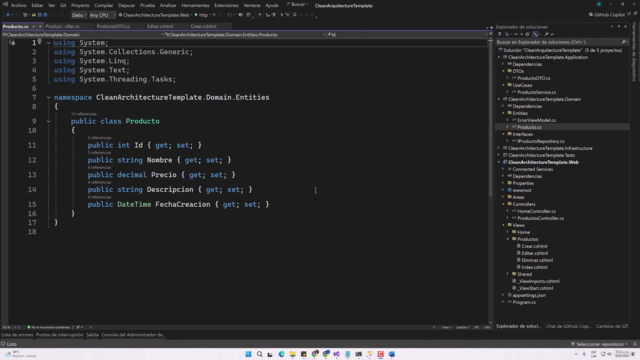The image size is (640, 360).
Task: Open the Depurar menu
Action: pyautogui.click(x=126, y=5)
